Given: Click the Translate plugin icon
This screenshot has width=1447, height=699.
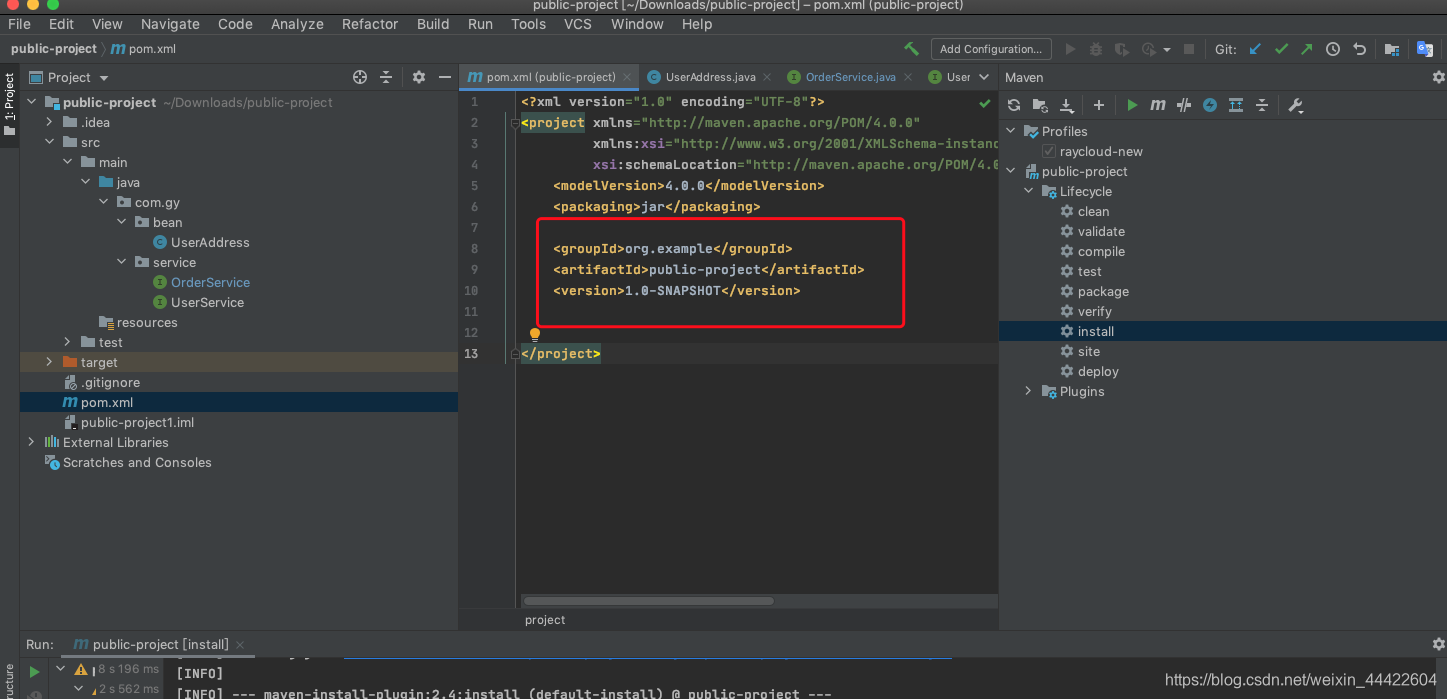Looking at the screenshot, I should 1425,48.
